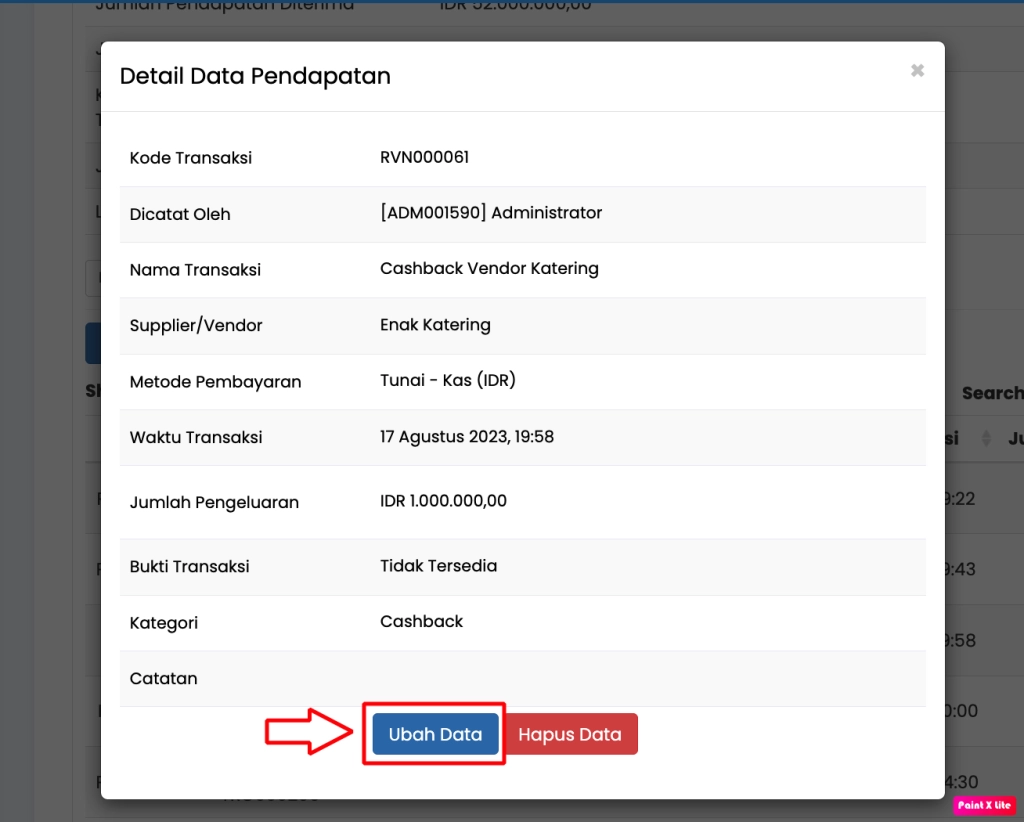The width and height of the screenshot is (1024, 822).
Task: Click the red arrow annotation
Action: point(308,732)
